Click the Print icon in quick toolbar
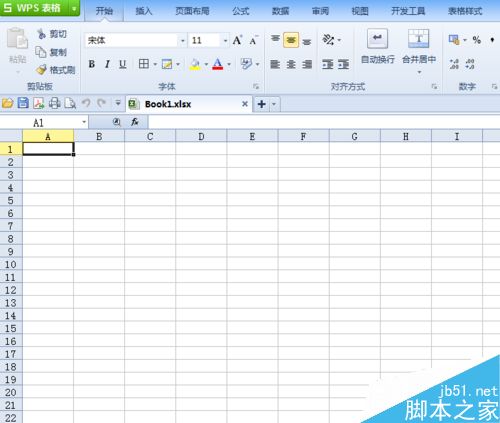 pyautogui.click(x=55, y=104)
